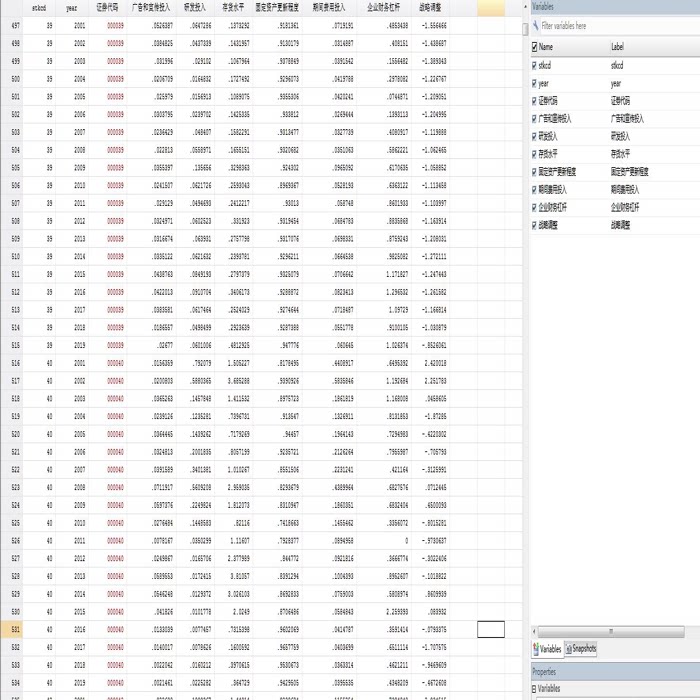Image resolution: width=700 pixels, height=700 pixels.
Task: Click the 企业财务杠杆 cell 0 in row 526
Action: click(x=384, y=541)
